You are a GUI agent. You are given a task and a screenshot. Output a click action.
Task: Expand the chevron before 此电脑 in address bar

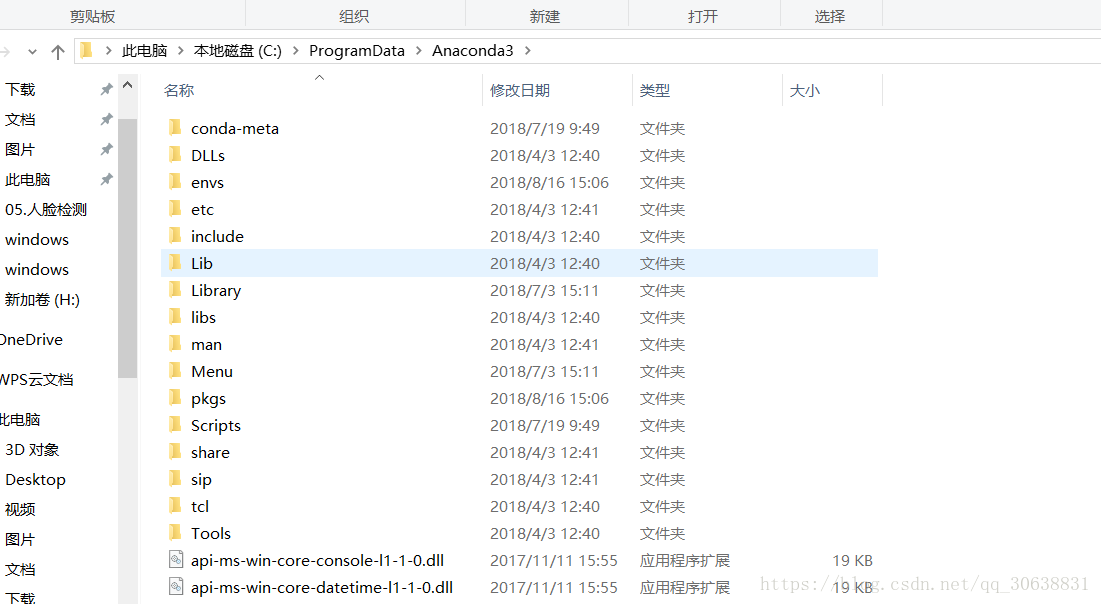(108, 51)
